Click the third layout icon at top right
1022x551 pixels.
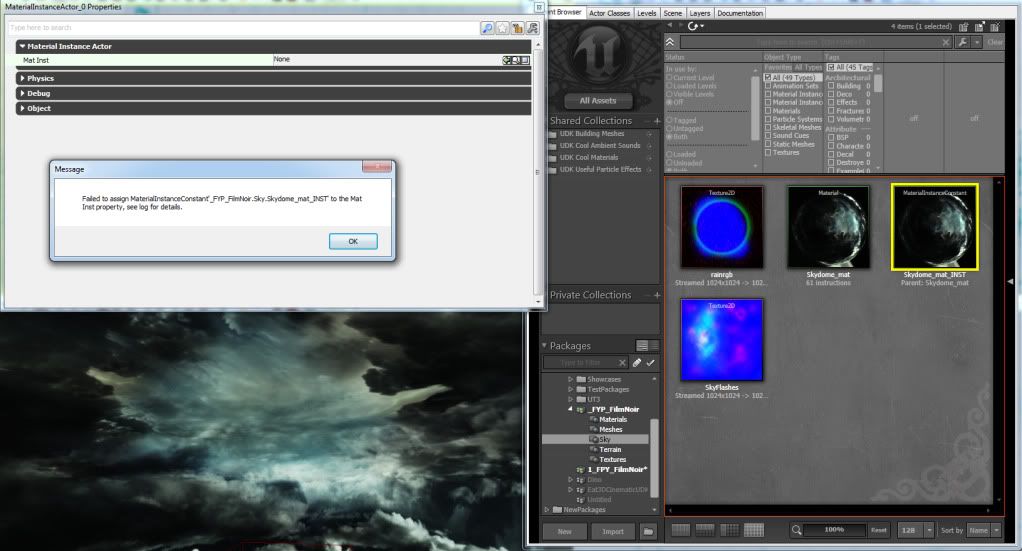tap(995, 27)
